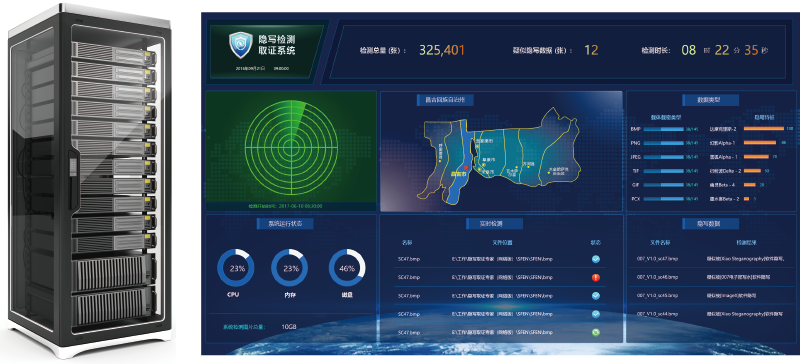
Task: Click the blue shield logo icon
Action: pos(240,45)
